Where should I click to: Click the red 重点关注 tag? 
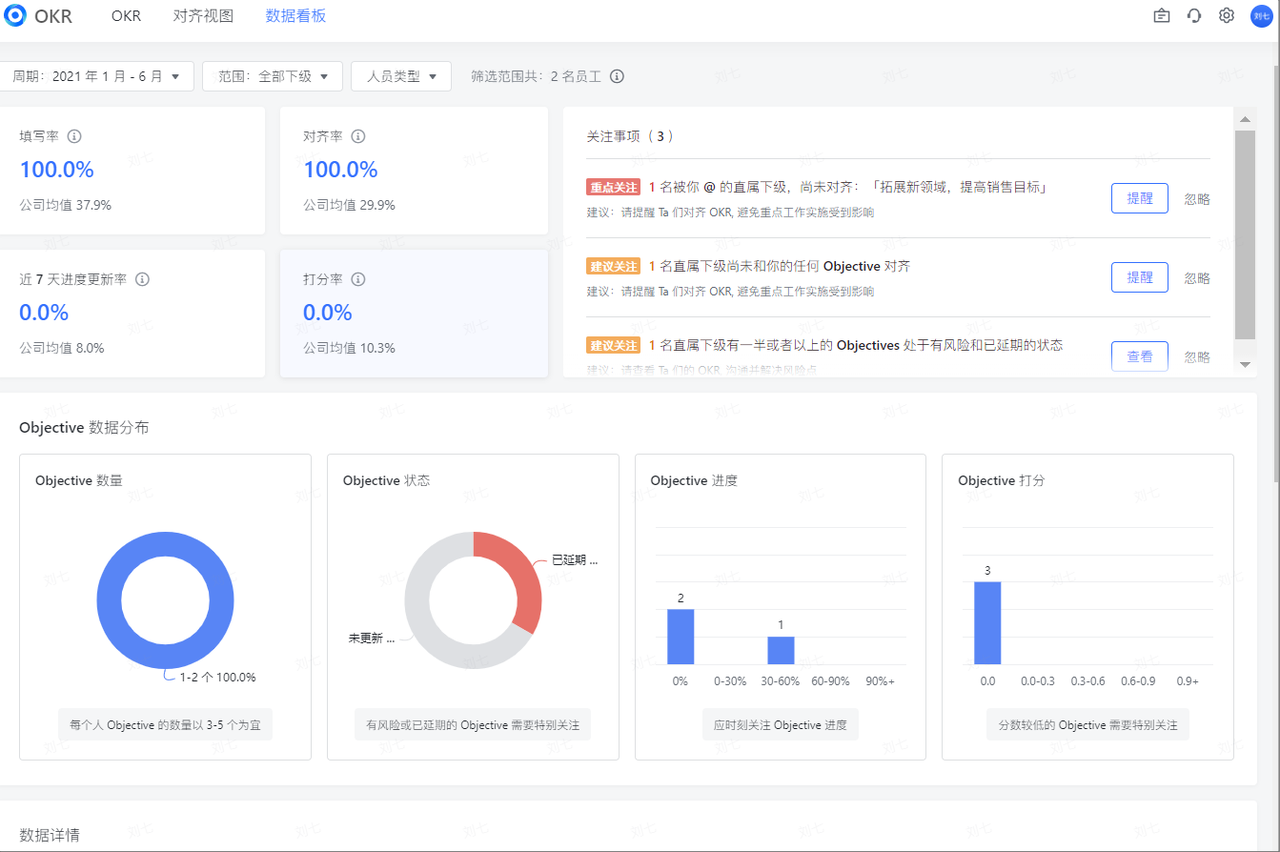tap(613, 187)
